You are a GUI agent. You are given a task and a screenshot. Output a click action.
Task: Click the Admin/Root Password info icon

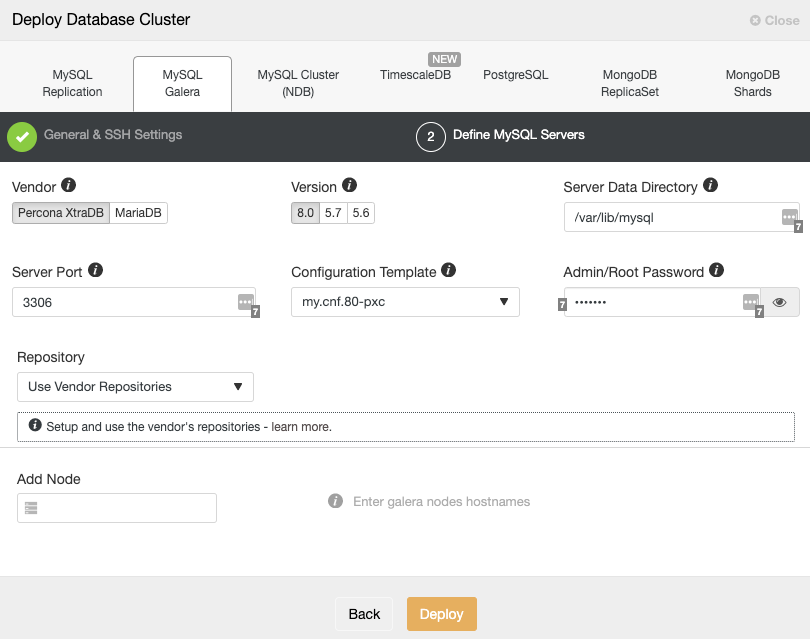(x=716, y=270)
